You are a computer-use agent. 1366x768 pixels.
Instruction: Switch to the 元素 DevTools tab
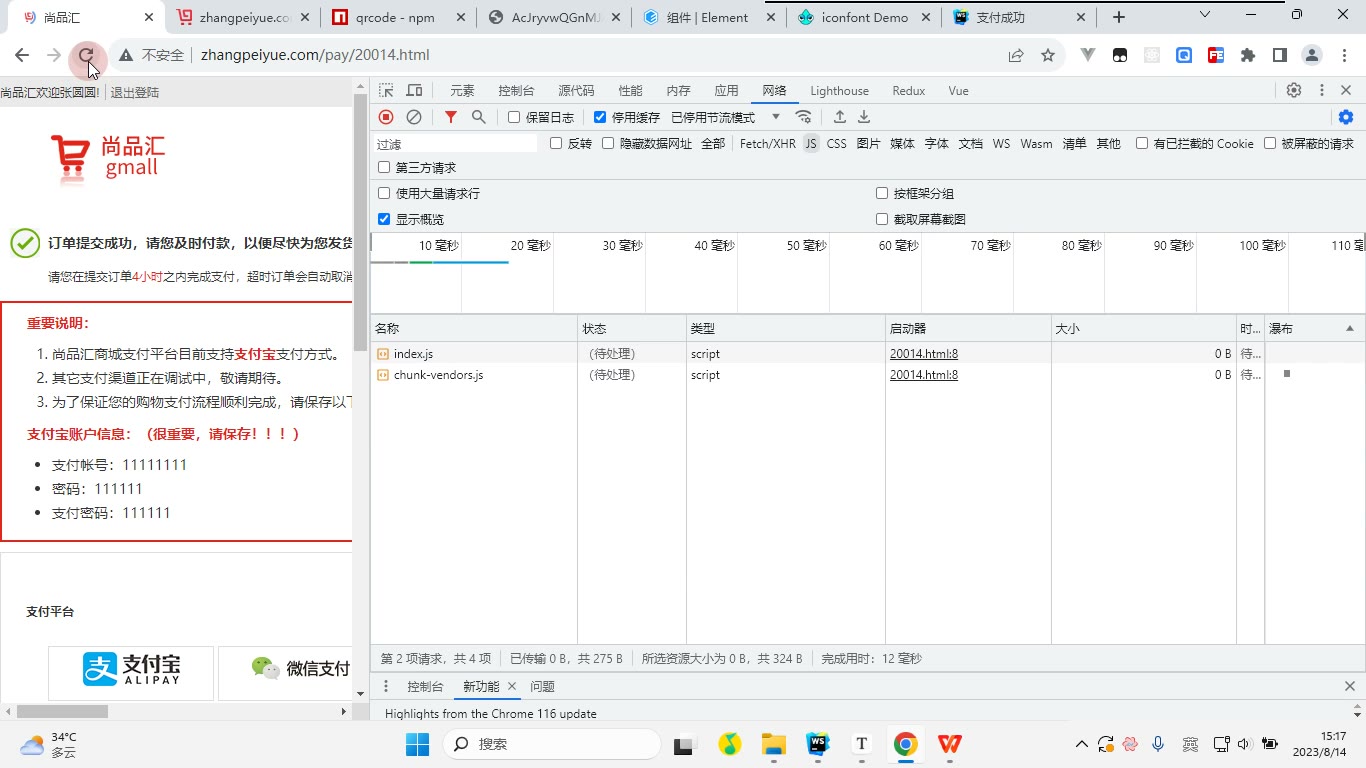[462, 90]
